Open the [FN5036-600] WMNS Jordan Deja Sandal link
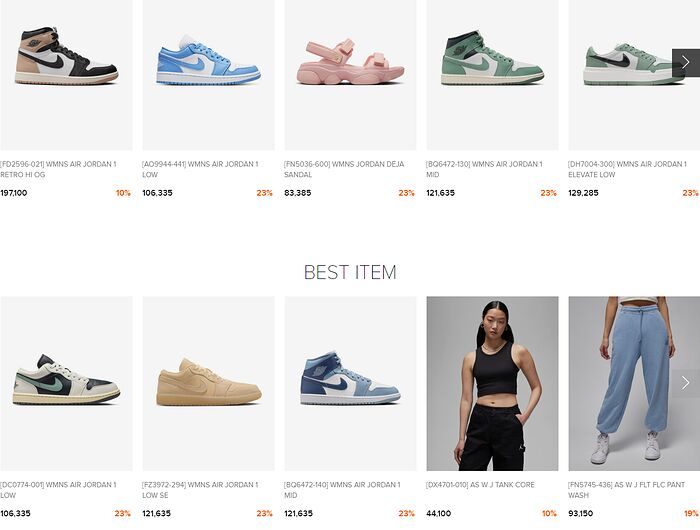 pos(344,169)
